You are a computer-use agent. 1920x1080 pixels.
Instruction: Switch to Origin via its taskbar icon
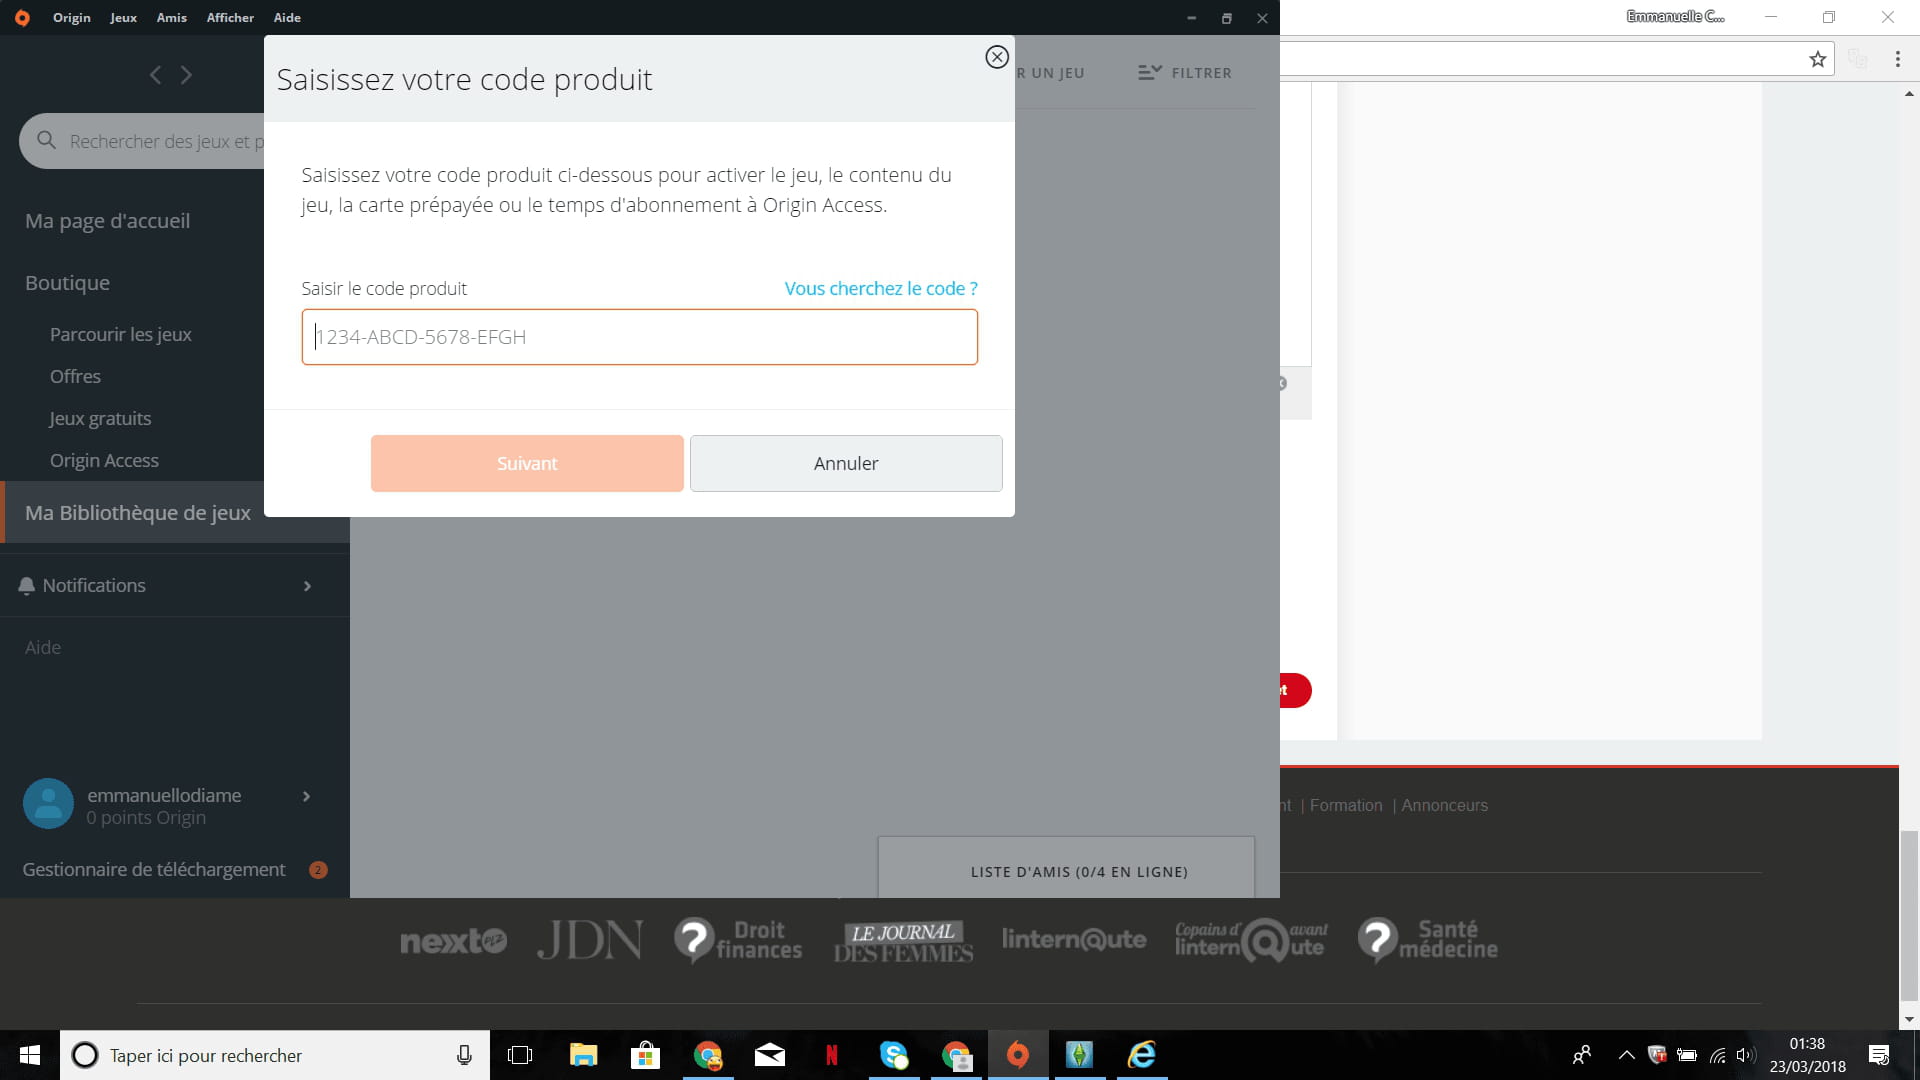1017,1055
